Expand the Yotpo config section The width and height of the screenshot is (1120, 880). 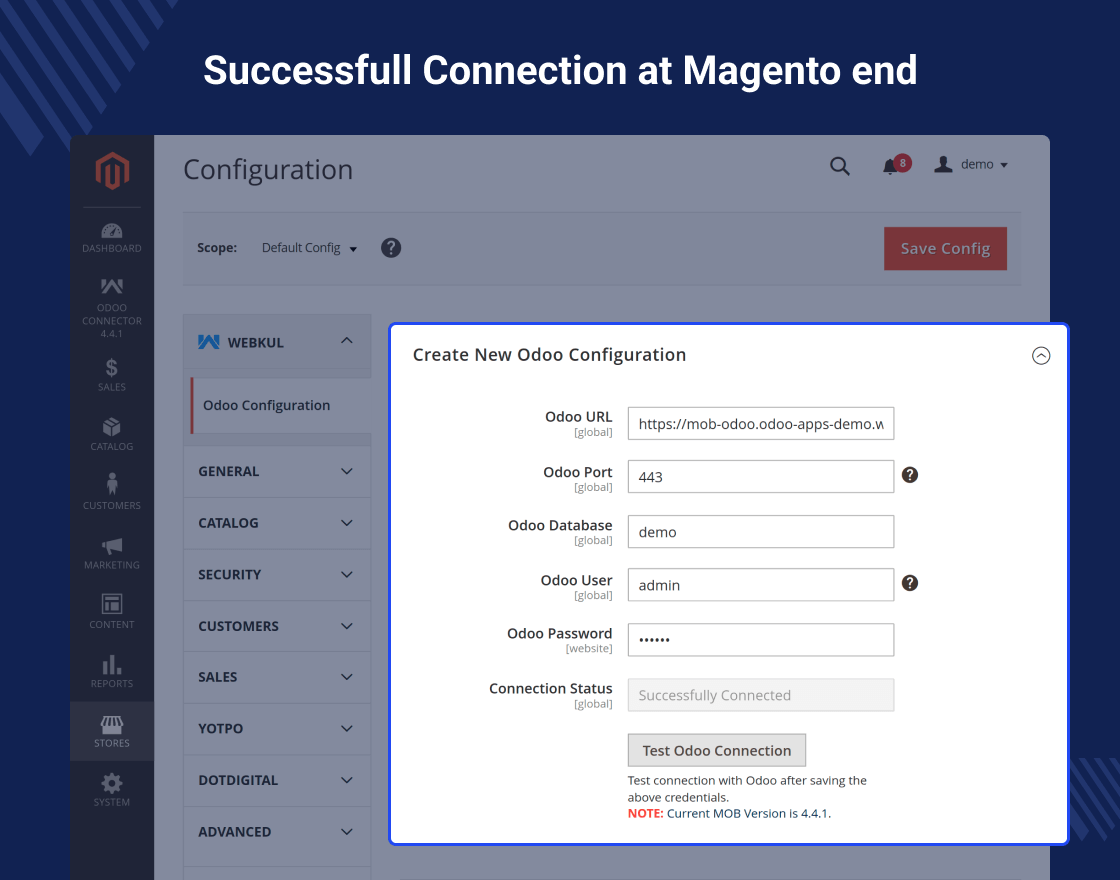click(x=277, y=729)
